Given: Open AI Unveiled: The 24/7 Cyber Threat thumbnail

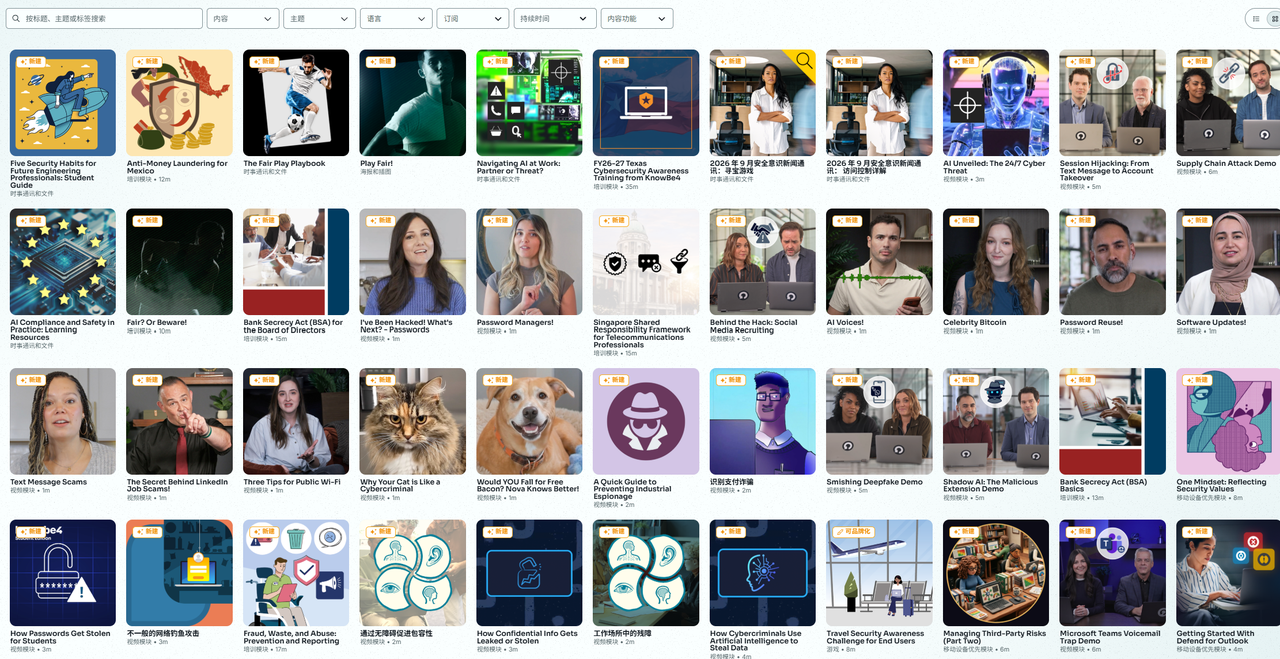Looking at the screenshot, I should (x=996, y=103).
